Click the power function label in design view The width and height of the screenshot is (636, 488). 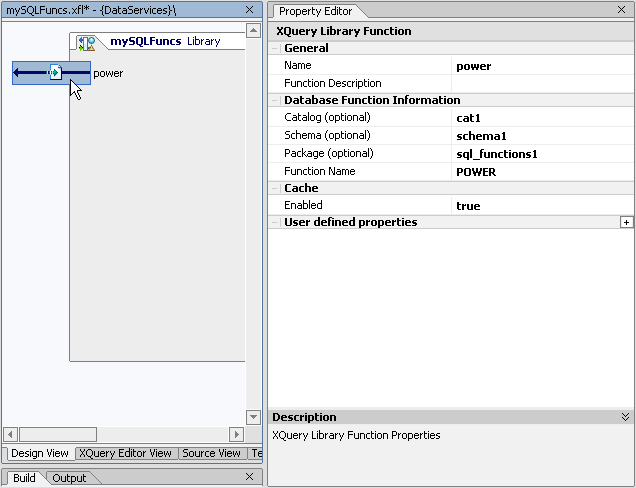(108, 73)
